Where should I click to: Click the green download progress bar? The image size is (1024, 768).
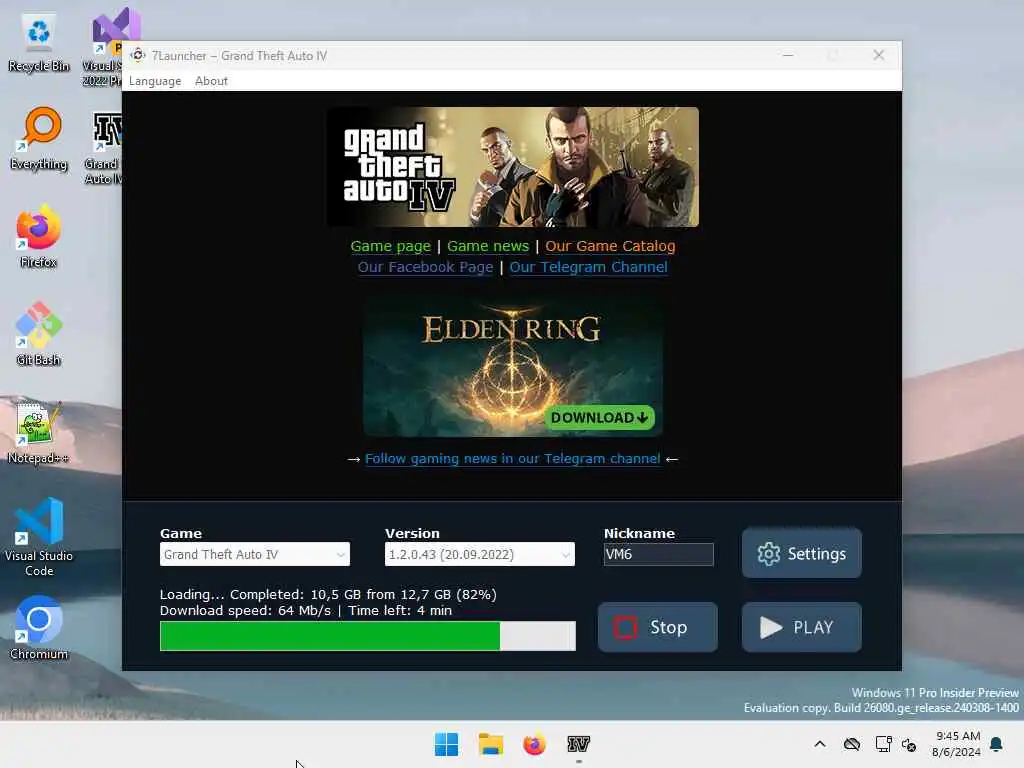click(x=368, y=636)
